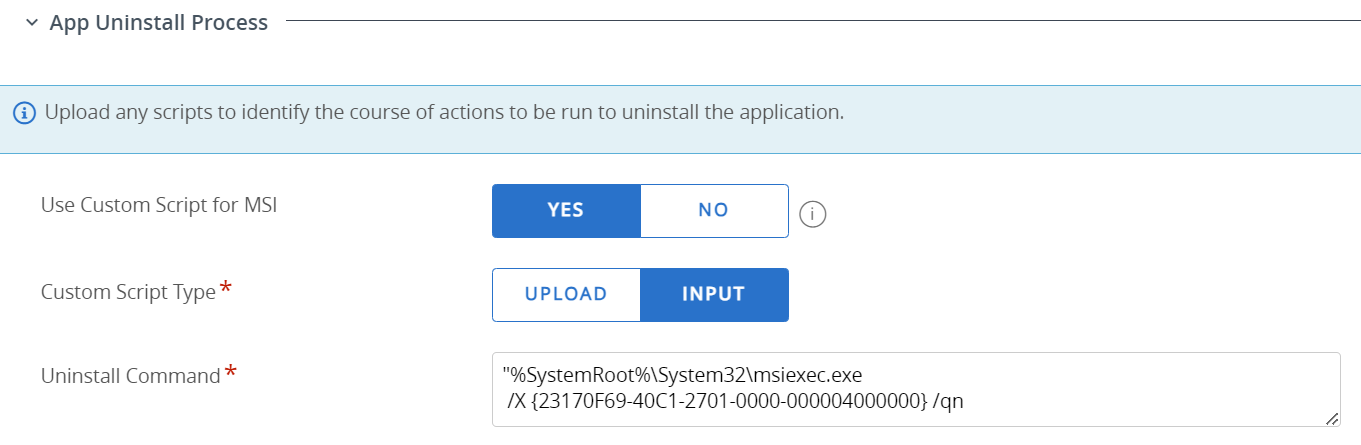Click the App Uninstall Process heading text

click(159, 22)
